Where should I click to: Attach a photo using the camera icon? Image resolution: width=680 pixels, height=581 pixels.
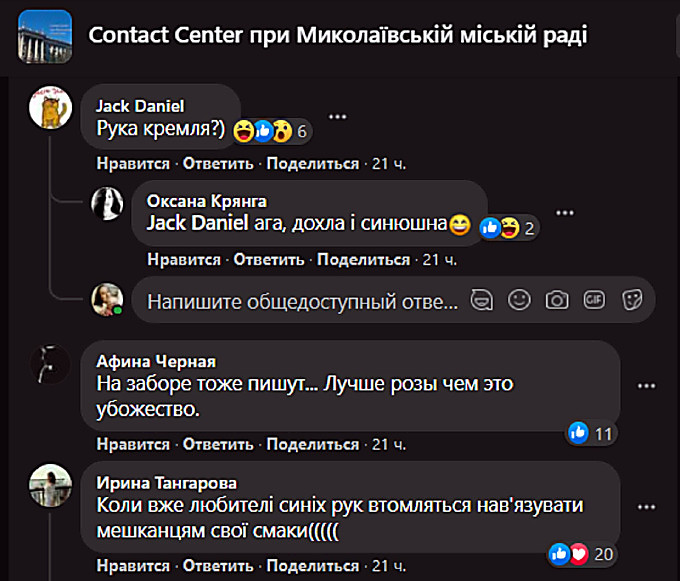pos(557,299)
